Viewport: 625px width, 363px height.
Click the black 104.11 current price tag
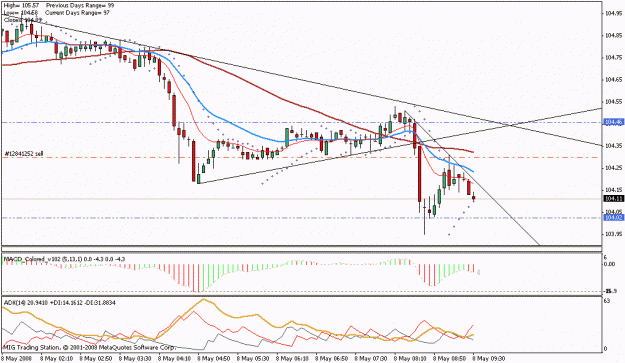[x=614, y=198]
